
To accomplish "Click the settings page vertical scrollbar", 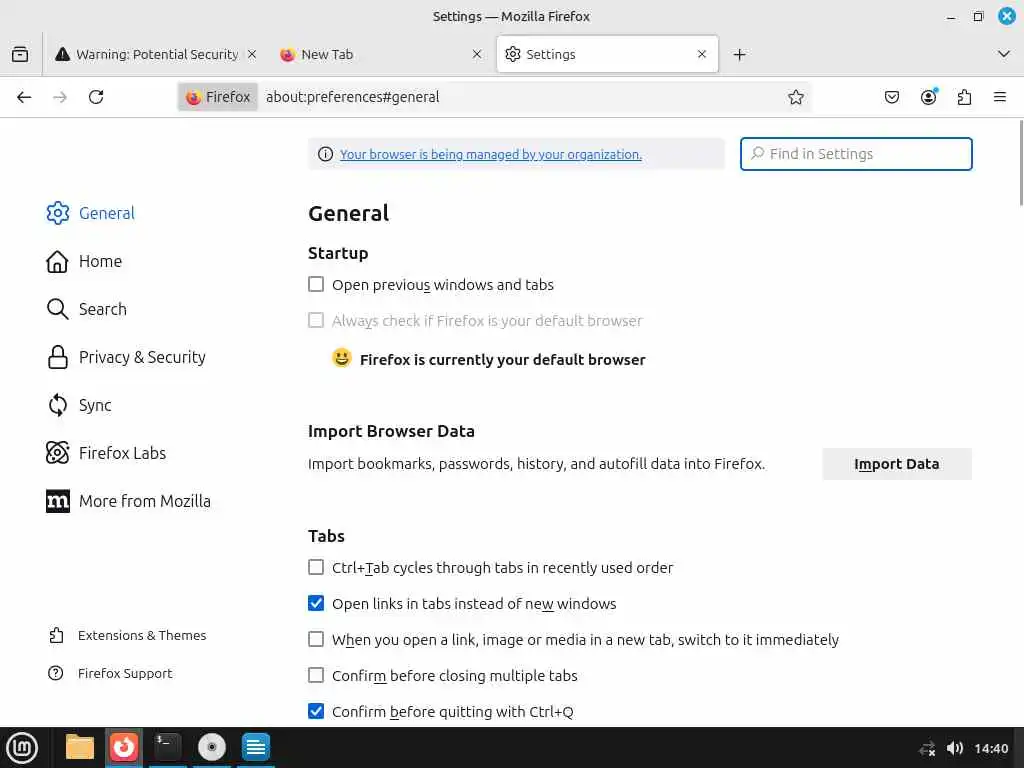I will (x=1019, y=163).
